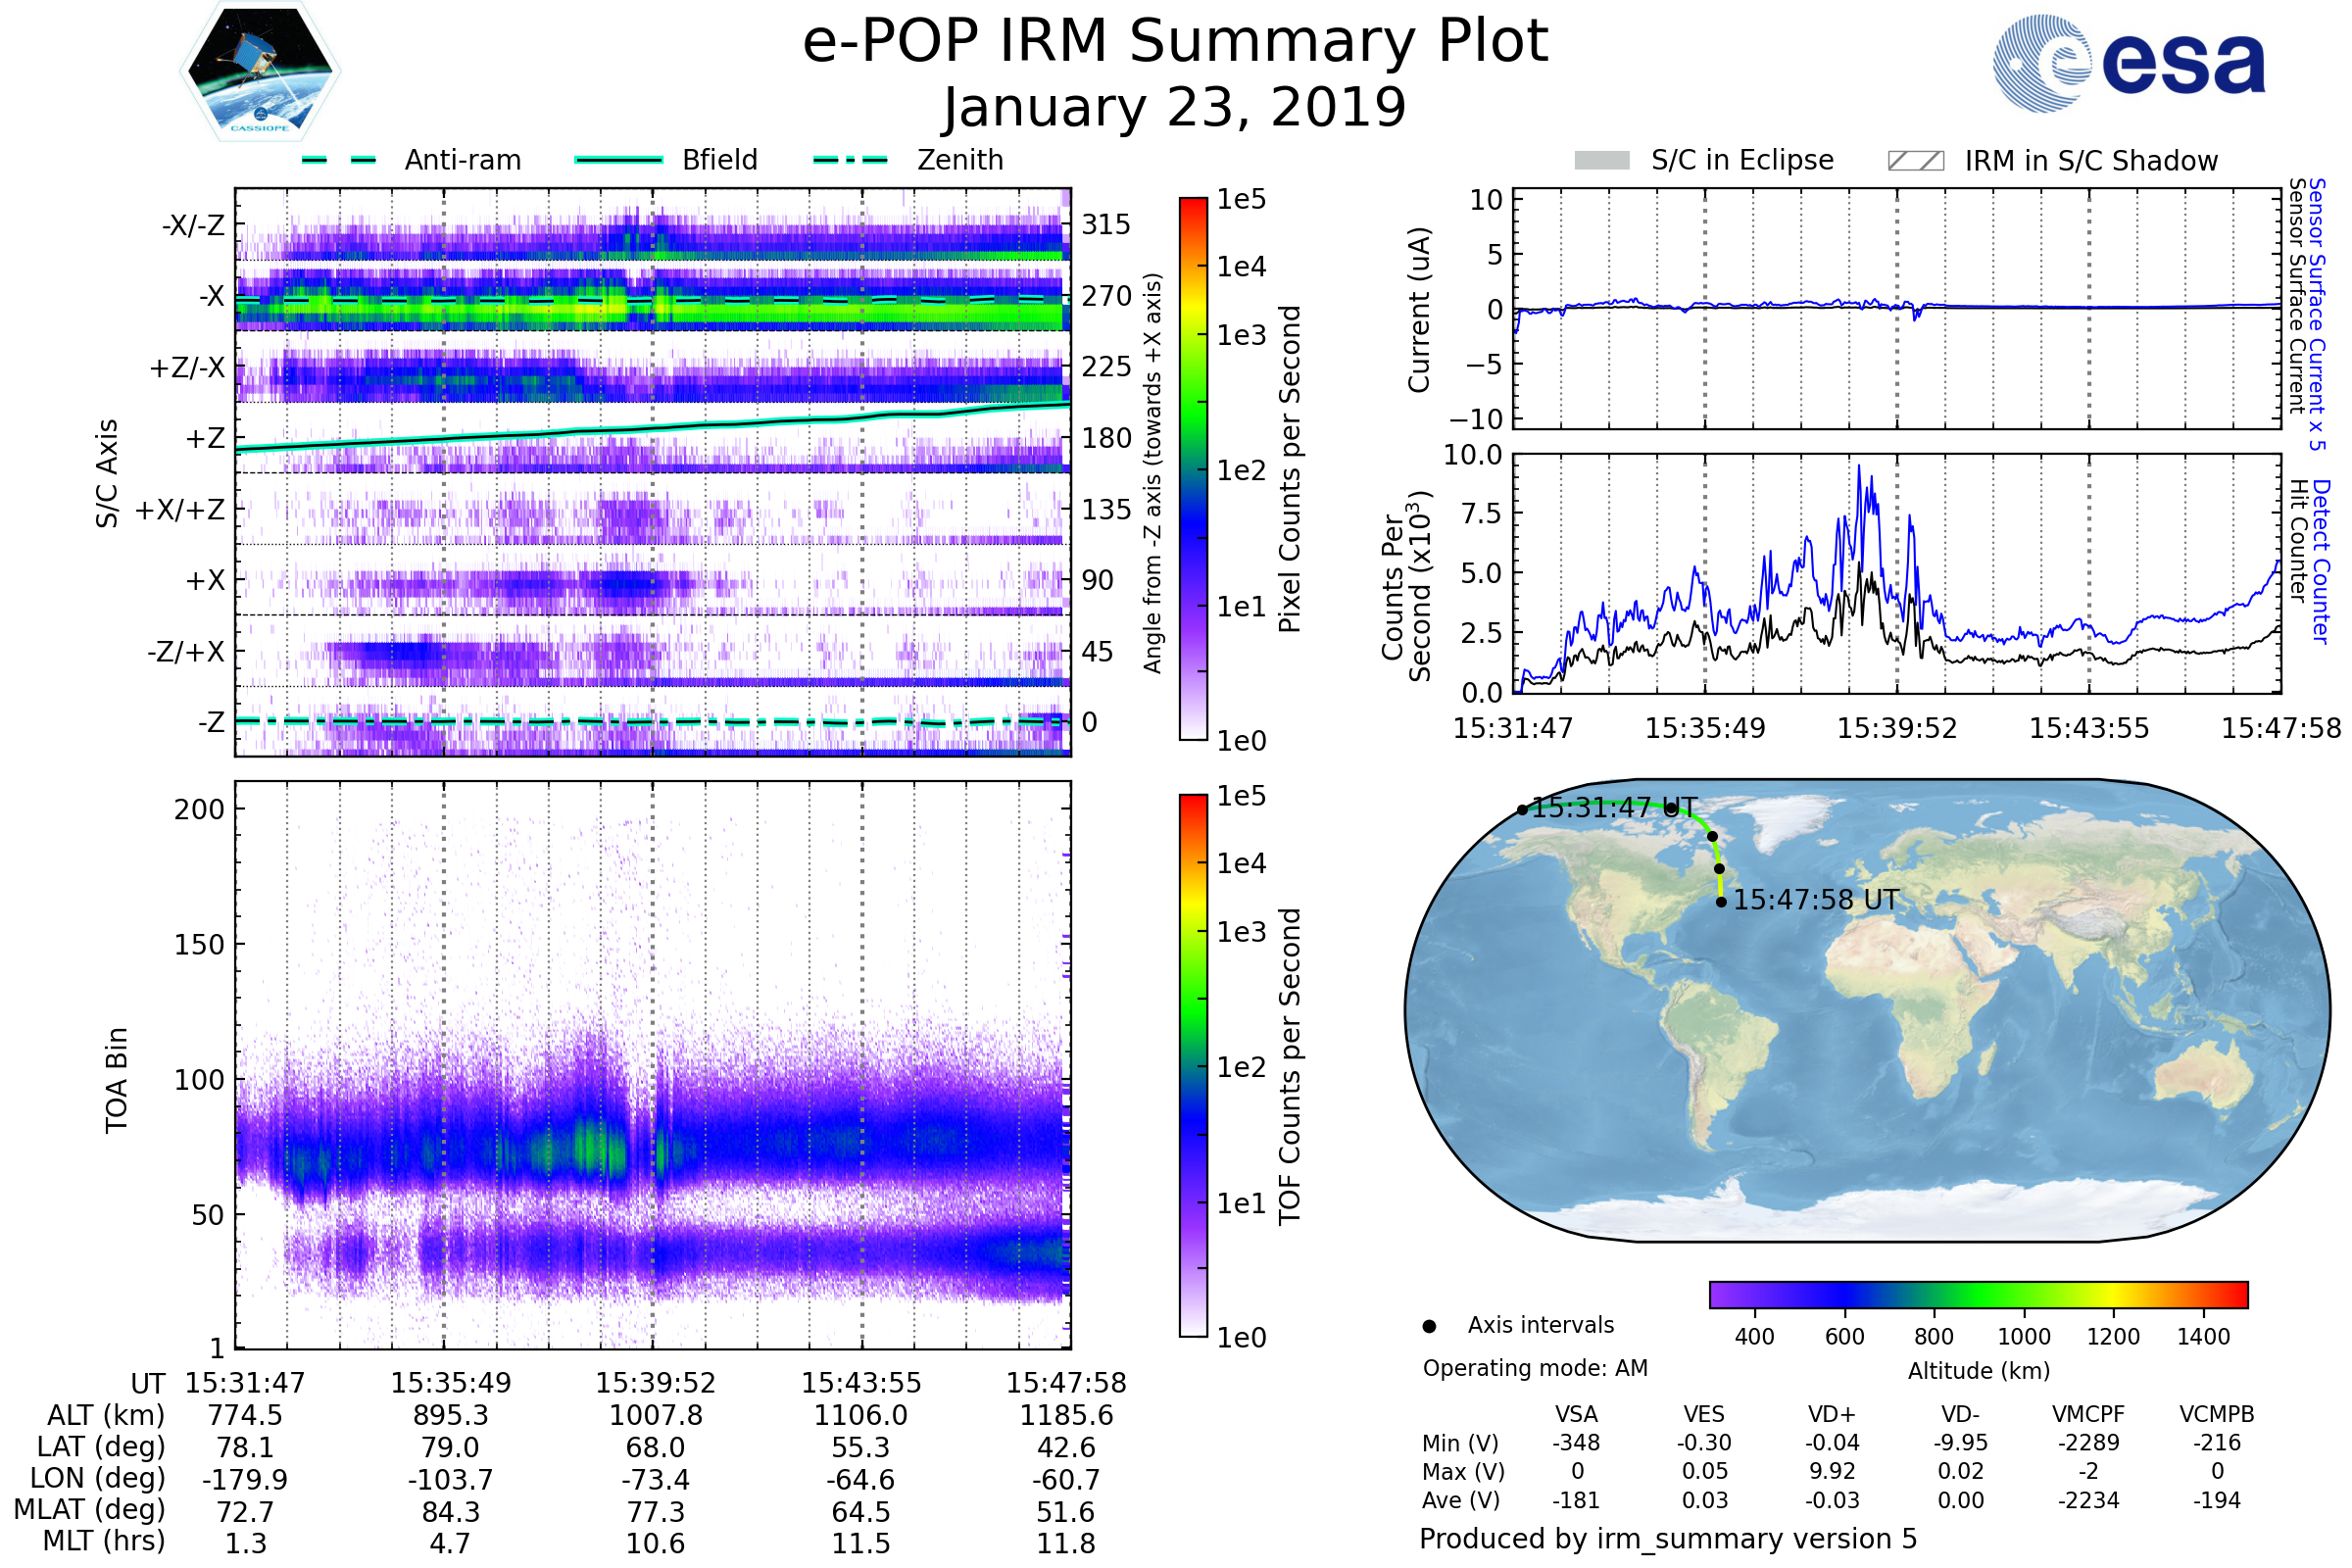Click the Detect Counter blue axis label
2352x1568 pixels.
pos(2321,561)
